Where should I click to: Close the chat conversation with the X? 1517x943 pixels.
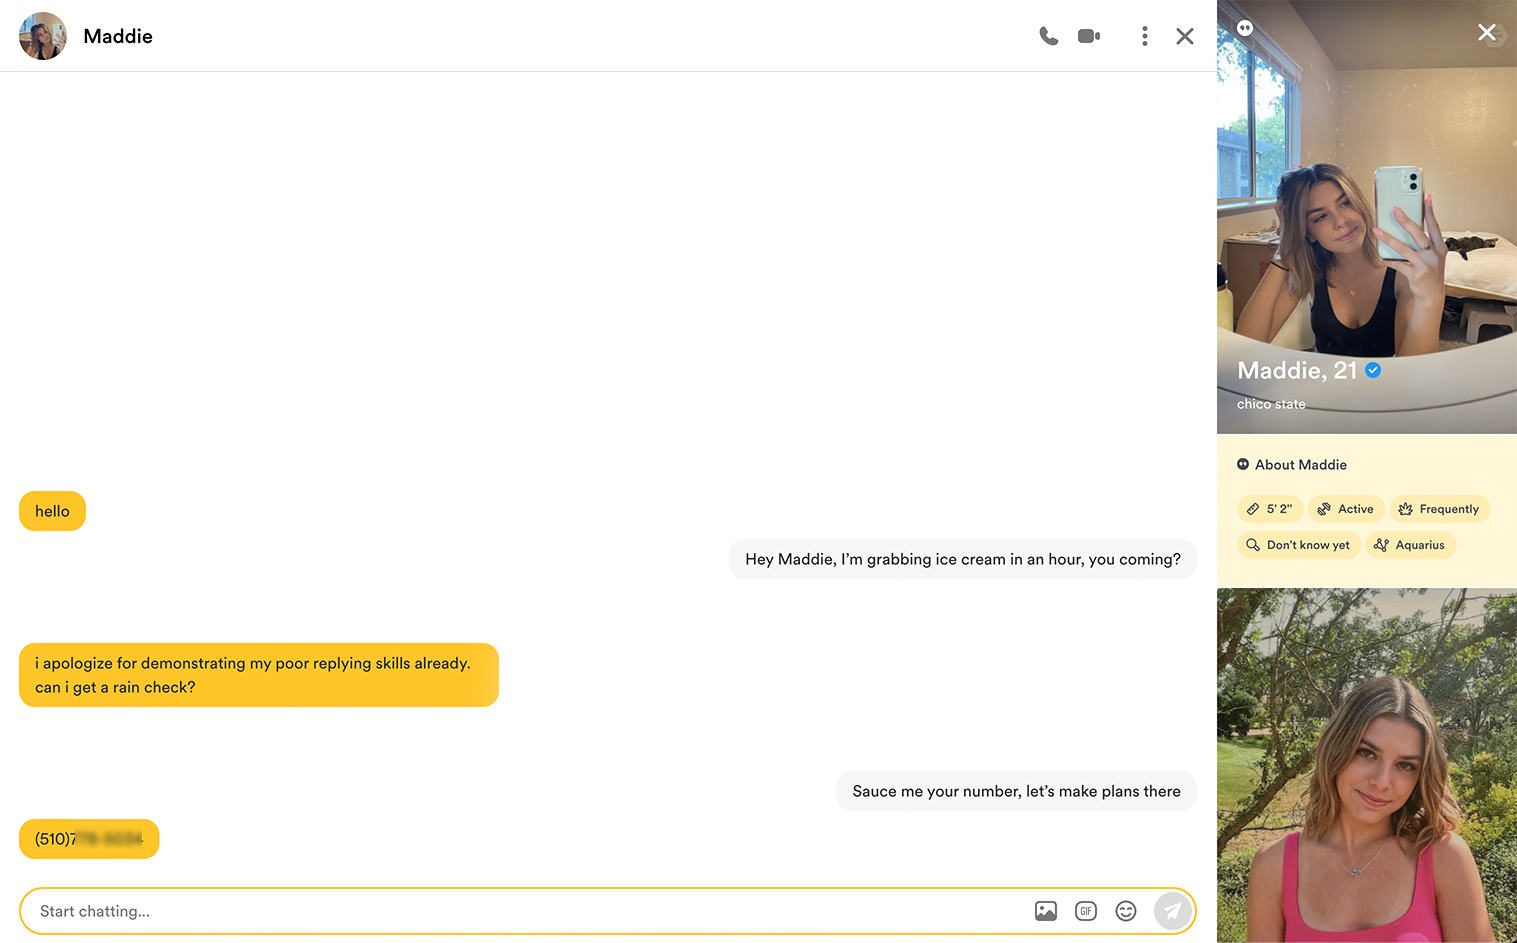[x=1185, y=36]
